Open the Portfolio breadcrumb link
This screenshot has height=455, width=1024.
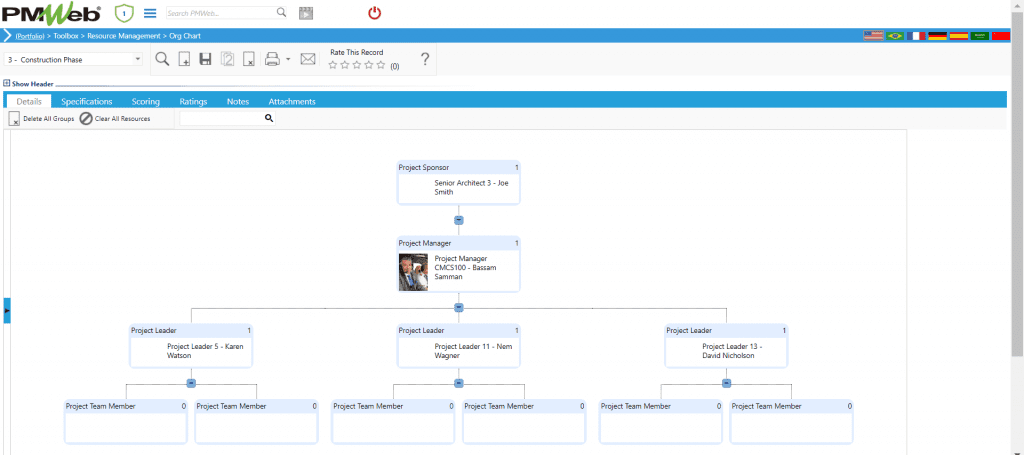tap(29, 36)
